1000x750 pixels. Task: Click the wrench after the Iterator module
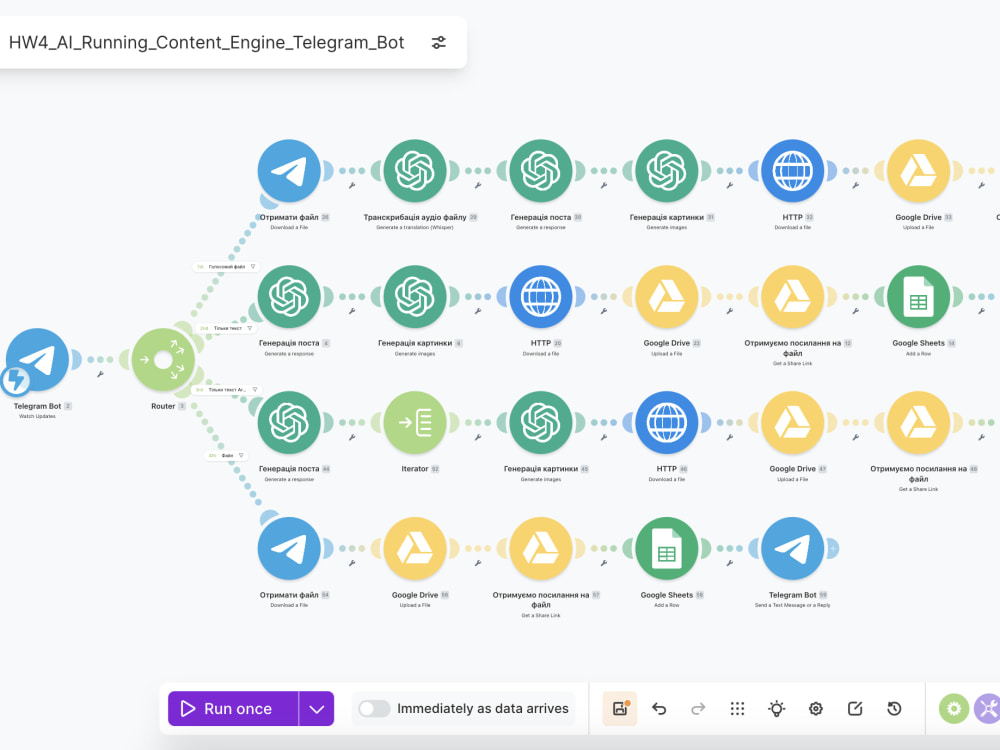pos(478,437)
